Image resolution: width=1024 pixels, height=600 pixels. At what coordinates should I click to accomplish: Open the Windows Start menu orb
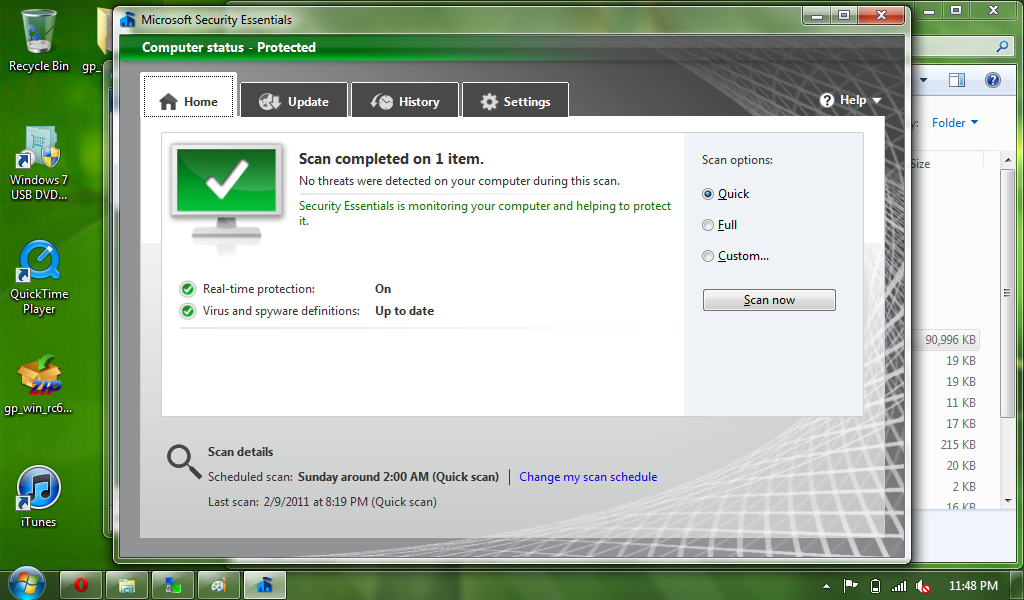[27, 583]
